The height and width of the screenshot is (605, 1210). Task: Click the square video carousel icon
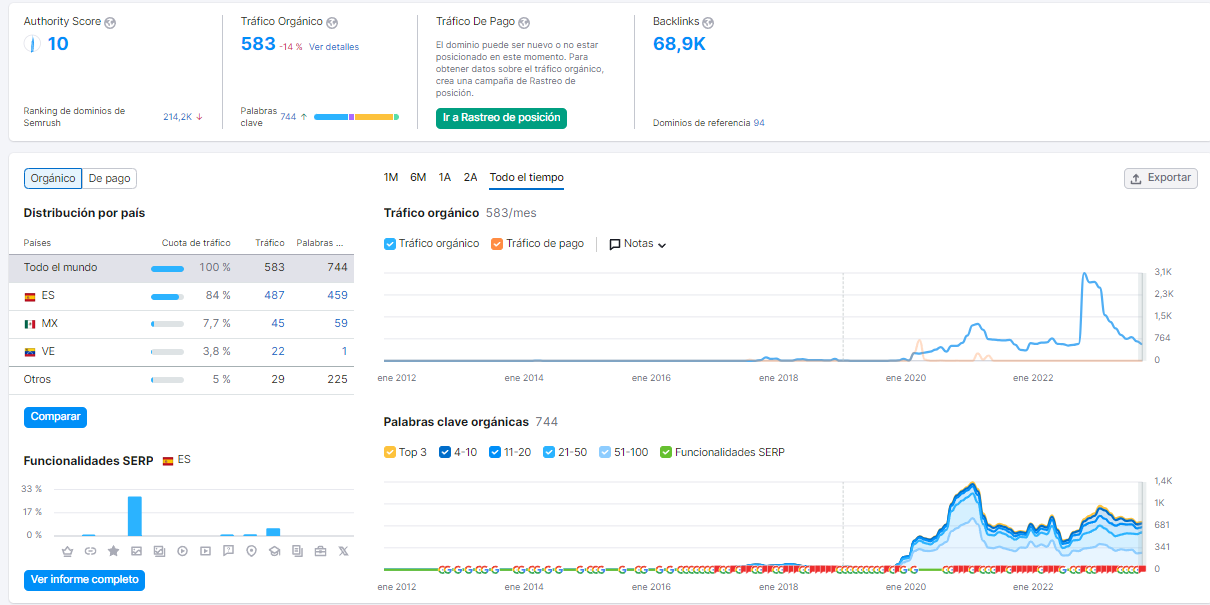pyautogui.click(x=205, y=551)
